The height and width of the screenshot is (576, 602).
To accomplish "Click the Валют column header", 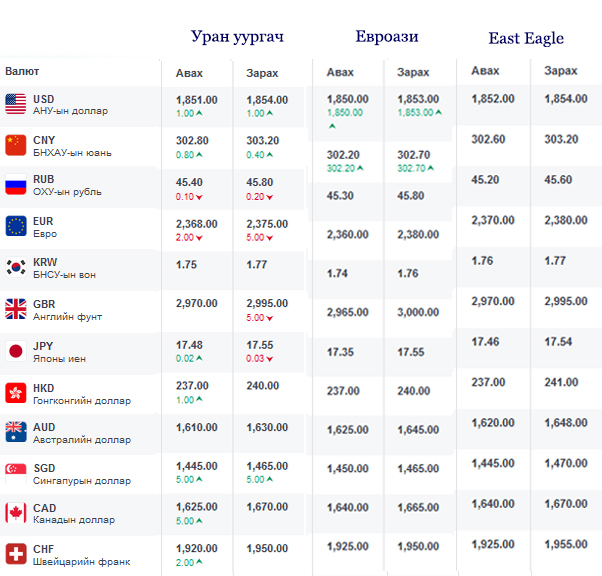I will tap(23, 71).
